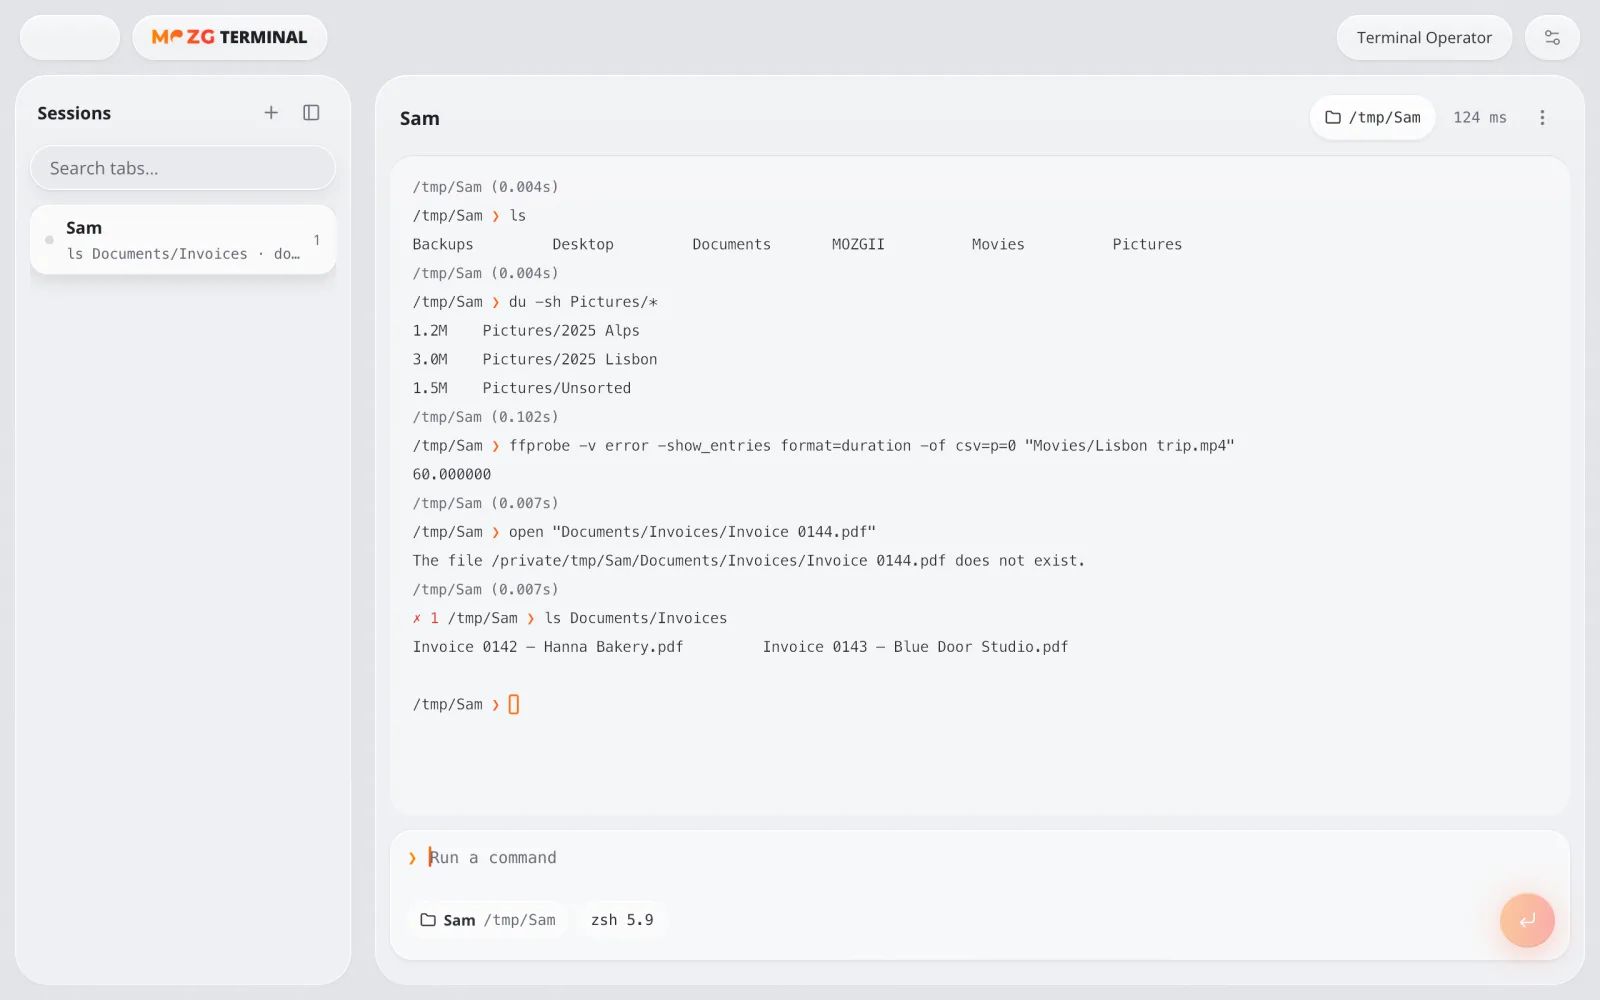Click the MOZGII directory in ls output
The height and width of the screenshot is (1000, 1600).
coord(858,244)
